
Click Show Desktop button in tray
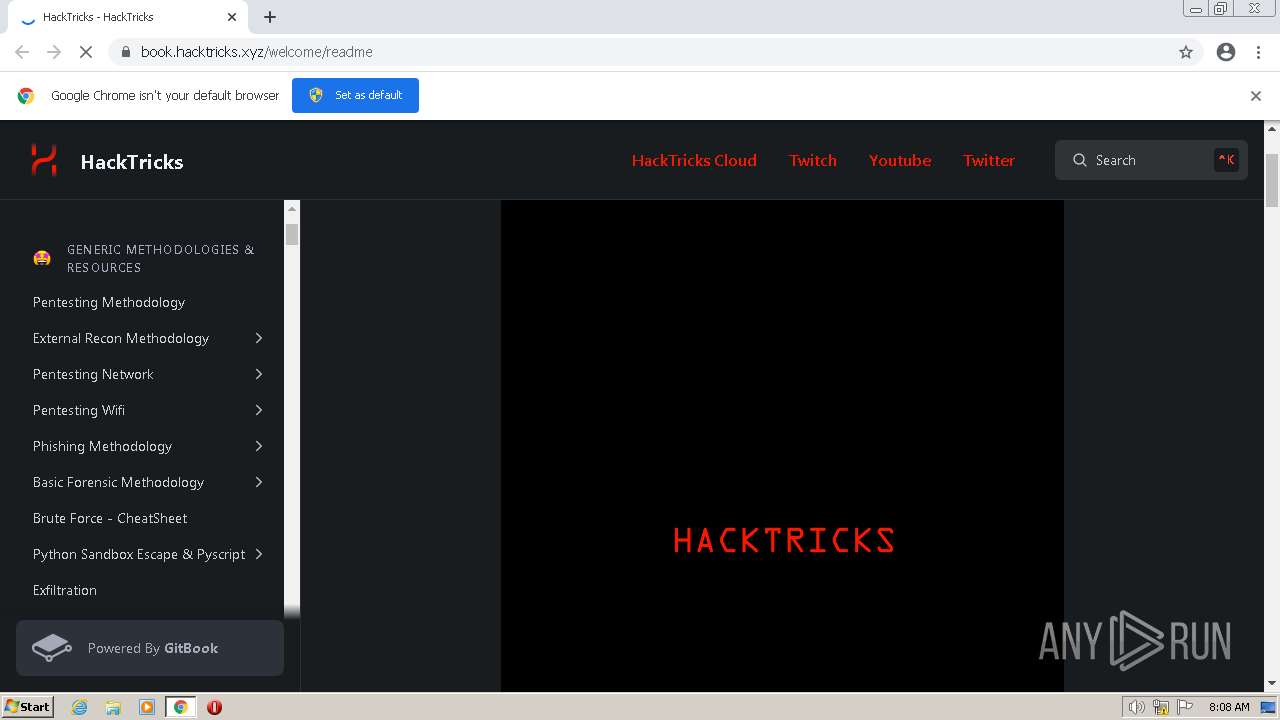[1268, 707]
